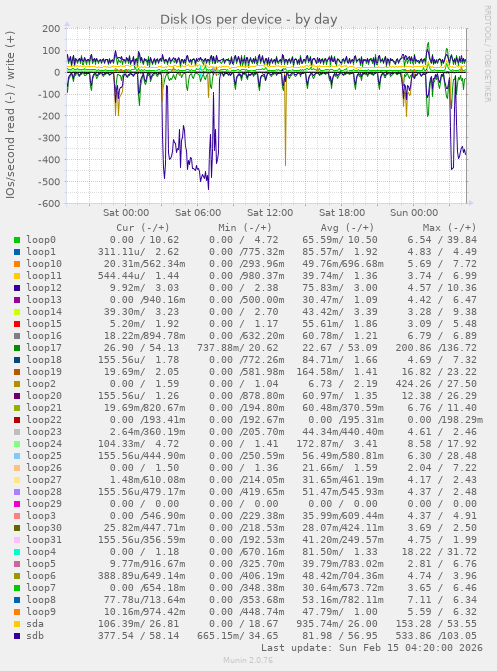The image size is (497, 671).
Task: Click the loop25 light blue swatch
Action: click(17, 457)
